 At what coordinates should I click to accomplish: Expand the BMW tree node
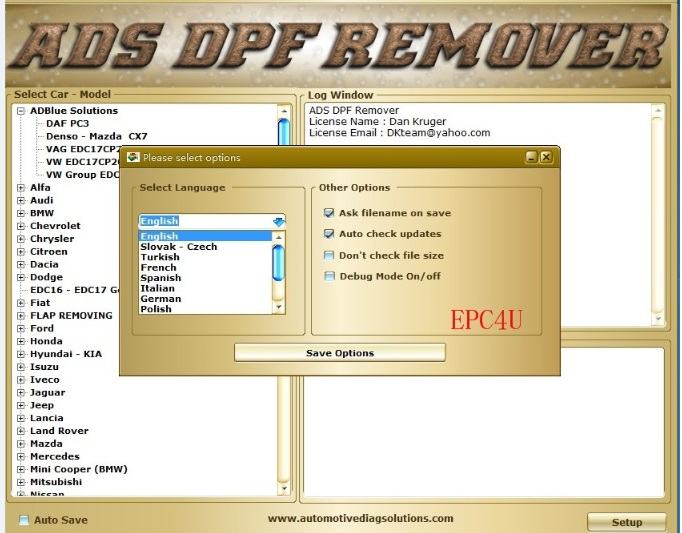pyautogui.click(x=20, y=213)
